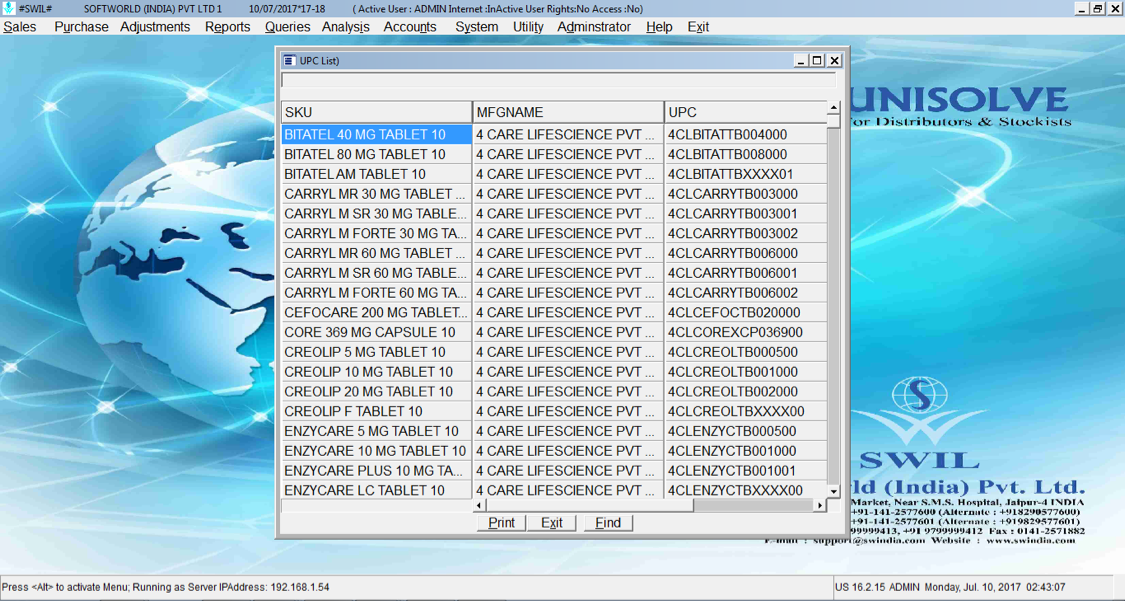This screenshot has height=601, width=1125.
Task: Click UPC cell 4CLENZYCTB001001
Action: 746,470
